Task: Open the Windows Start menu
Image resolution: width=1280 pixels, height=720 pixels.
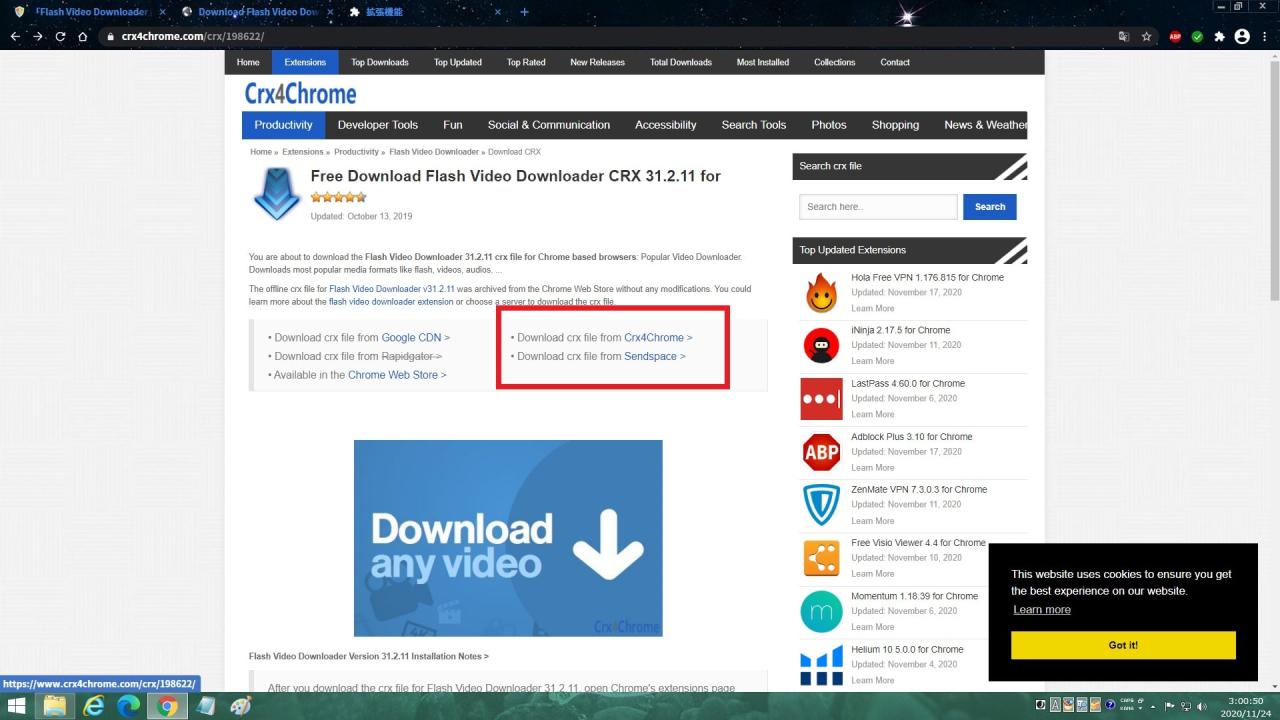Action: (x=17, y=706)
